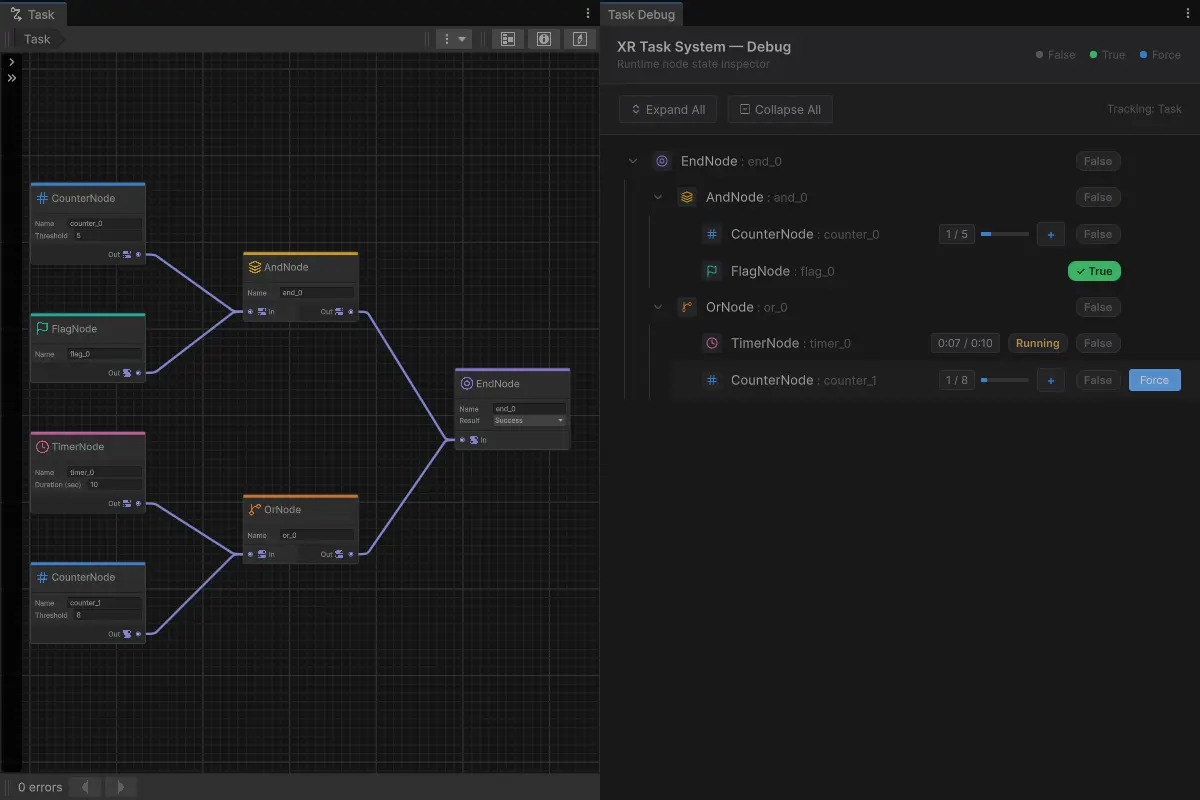Screen dimensions: 1200x800
Task: Toggle False state for AndNode and_0
Action: coord(1098,197)
